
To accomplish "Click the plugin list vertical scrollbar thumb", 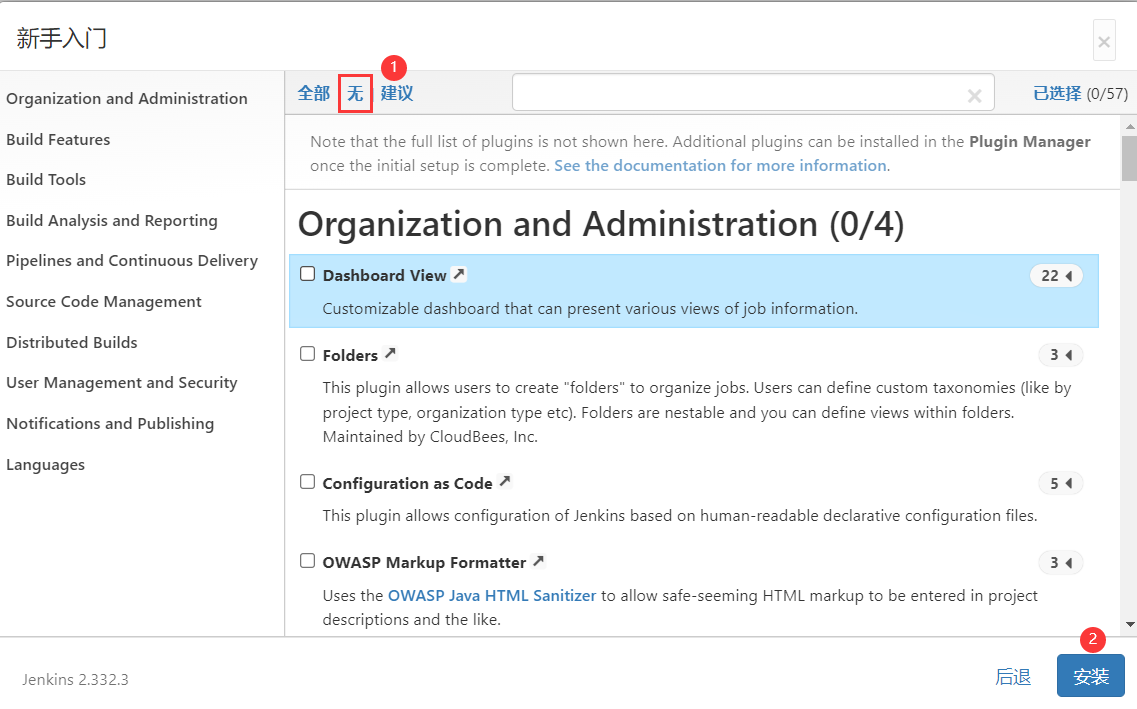I will point(1129,158).
